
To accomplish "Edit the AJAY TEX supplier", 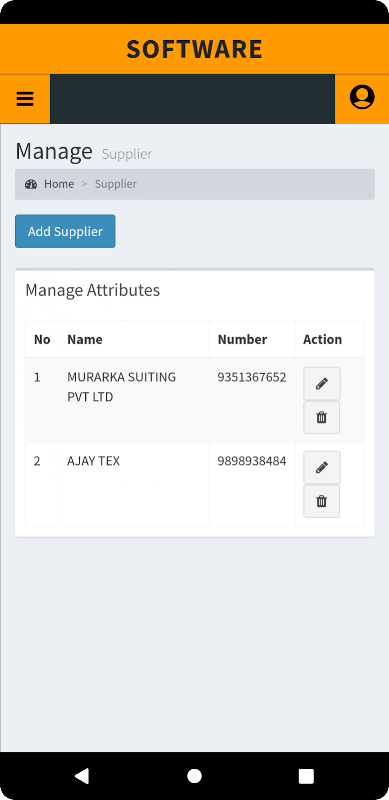I will point(322,467).
